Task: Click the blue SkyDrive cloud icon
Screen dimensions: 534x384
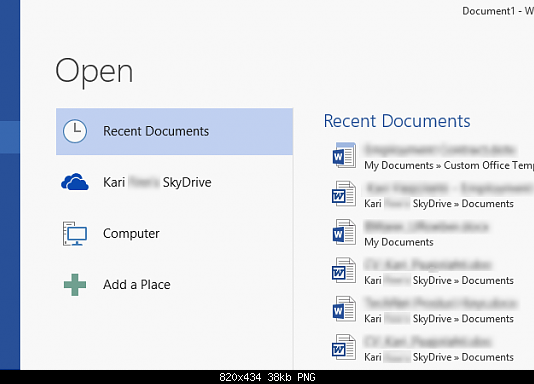Action: click(75, 182)
